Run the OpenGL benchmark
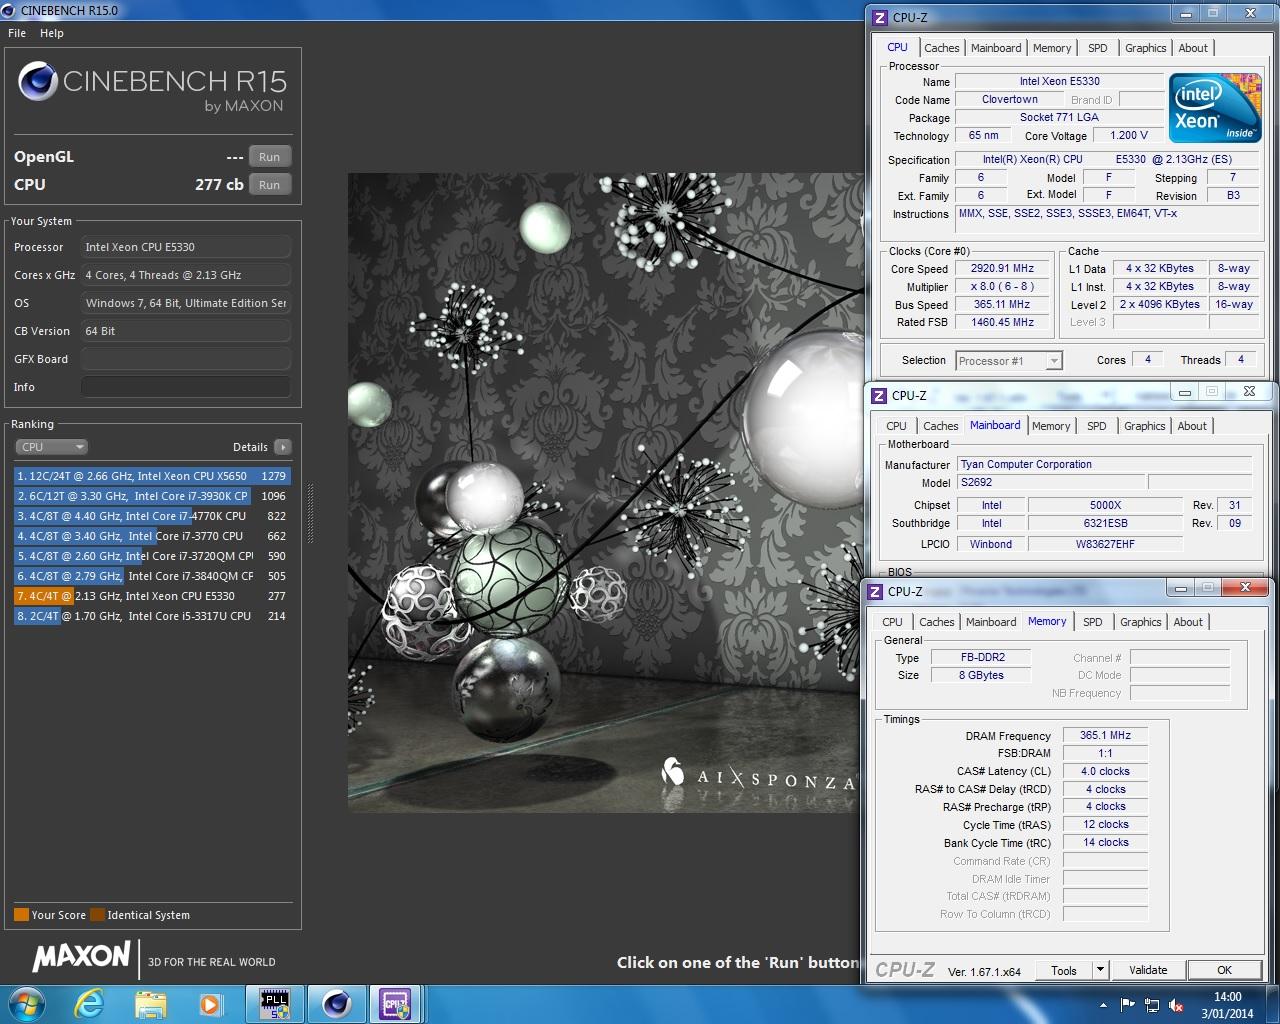Screen dimensions: 1280x1024 [x=270, y=157]
